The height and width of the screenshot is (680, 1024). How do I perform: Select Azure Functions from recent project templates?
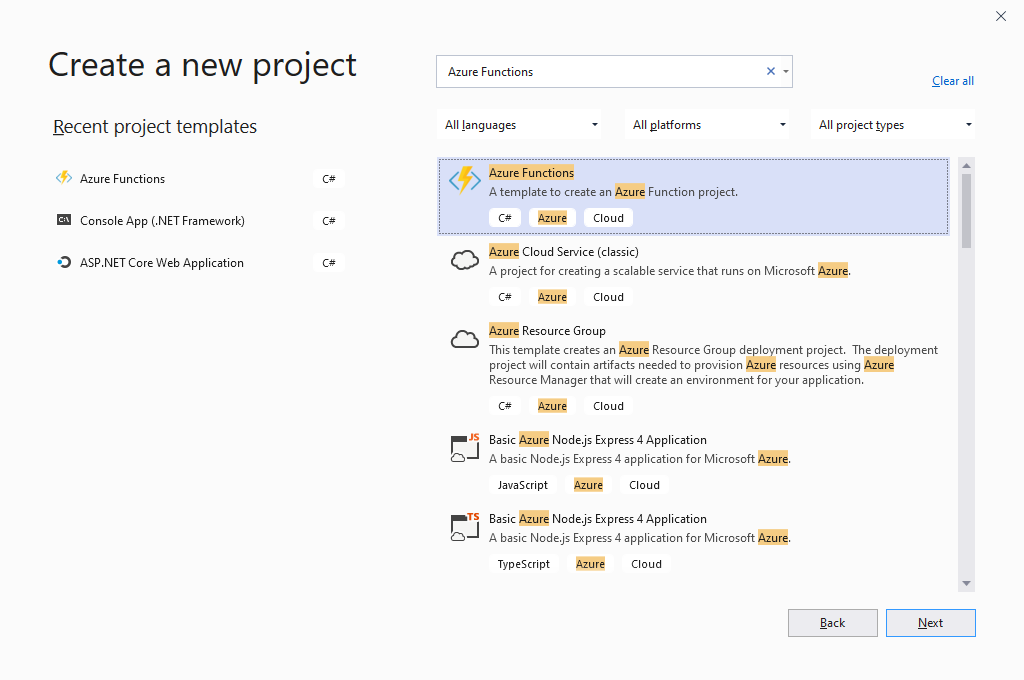[122, 179]
